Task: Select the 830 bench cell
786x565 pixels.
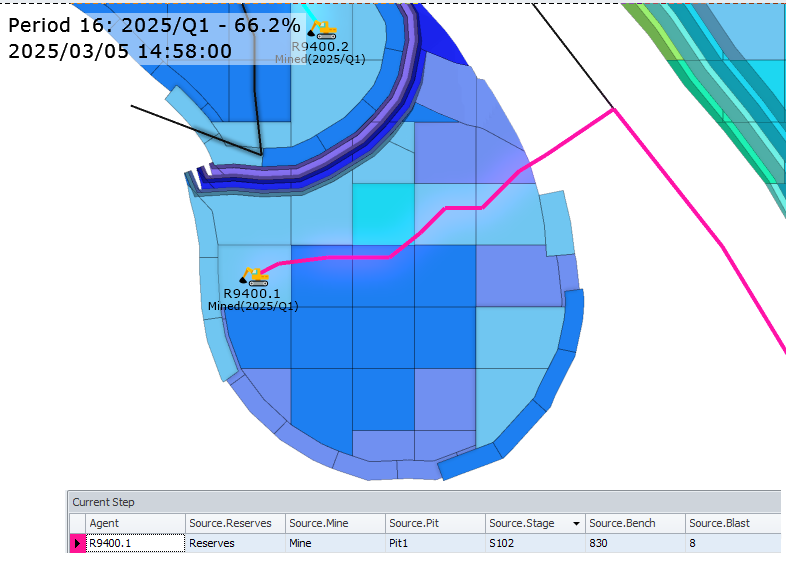Action: (634, 543)
